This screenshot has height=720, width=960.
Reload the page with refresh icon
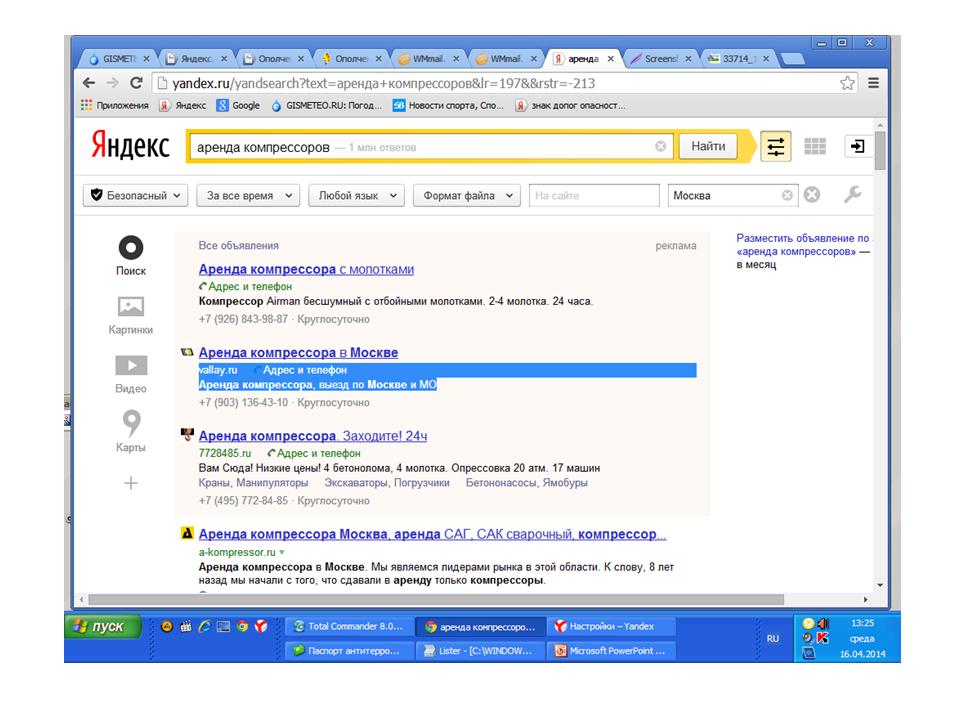(x=137, y=83)
